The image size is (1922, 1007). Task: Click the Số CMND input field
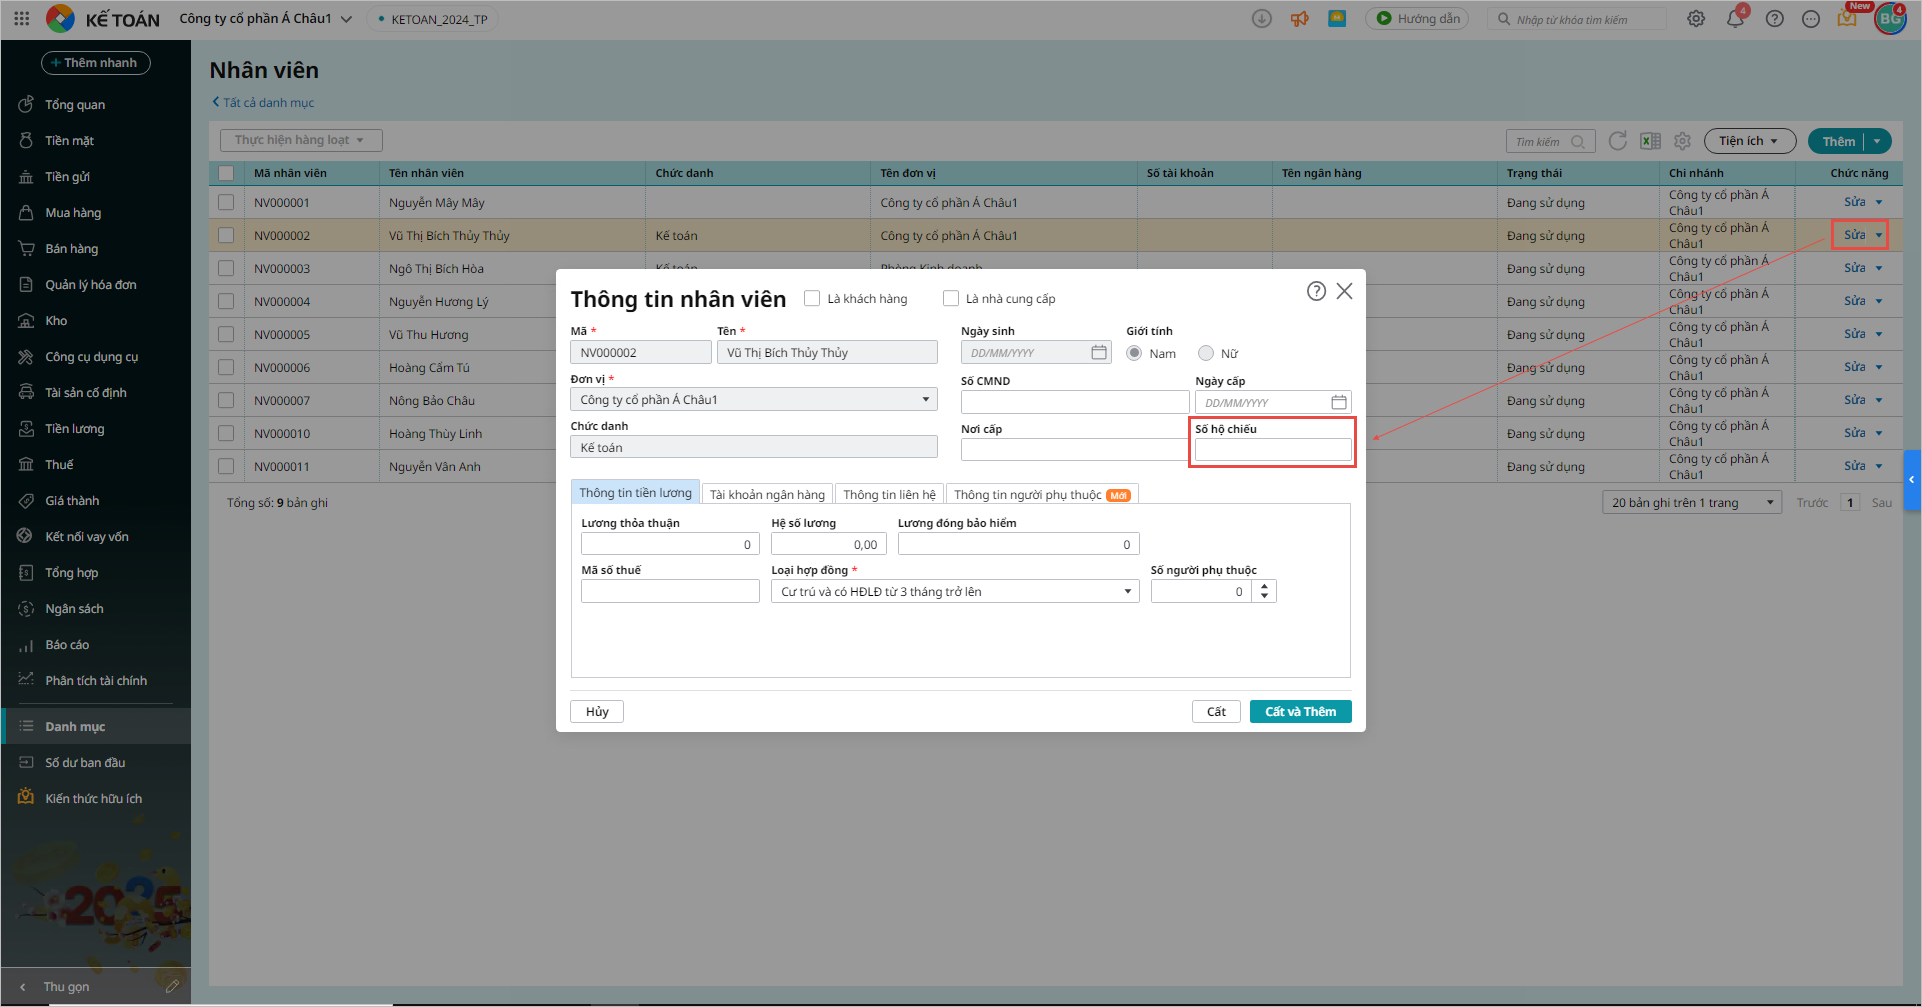point(1075,402)
